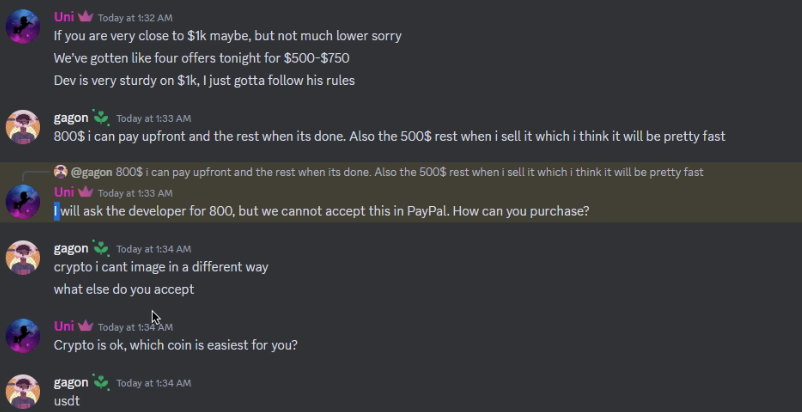Image resolution: width=802 pixels, height=412 pixels.
Task: Click Uni's username above "Crypto is ok"
Action: click(x=63, y=326)
